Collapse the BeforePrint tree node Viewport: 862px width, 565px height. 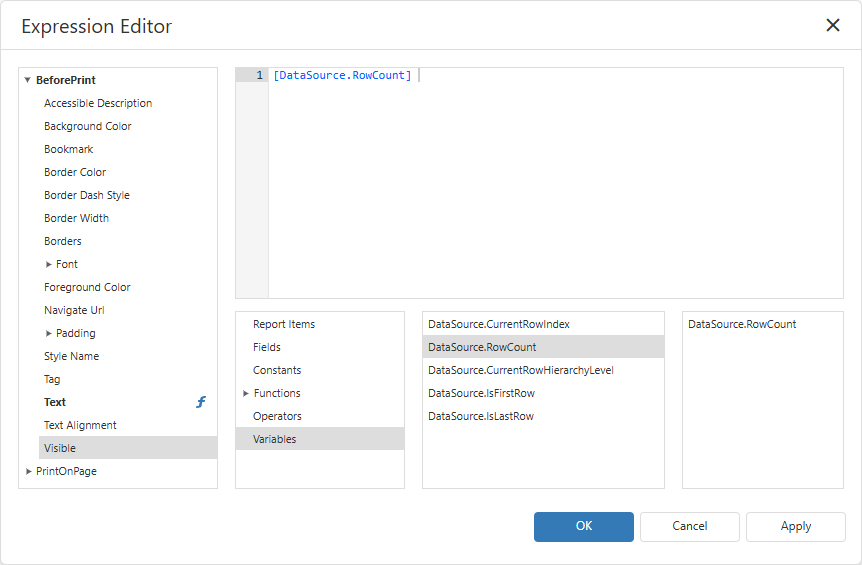coord(27,80)
